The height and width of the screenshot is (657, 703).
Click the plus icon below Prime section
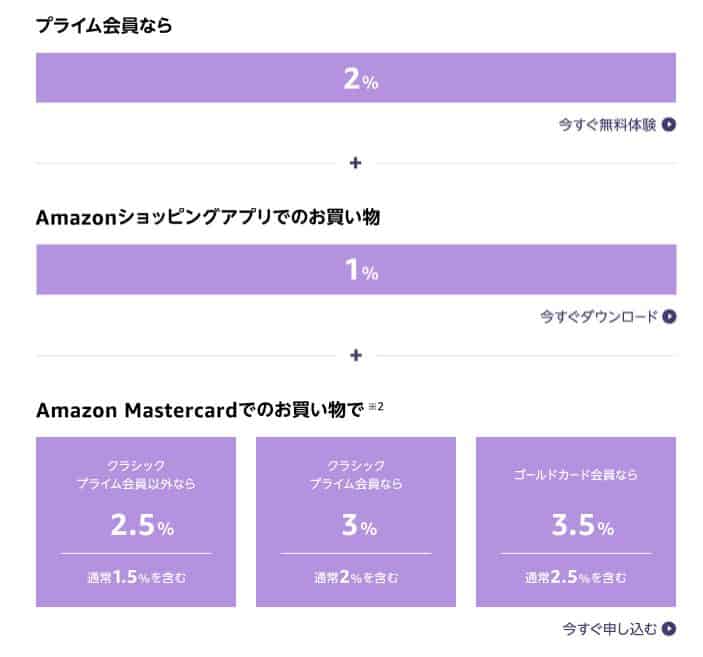click(x=356, y=163)
